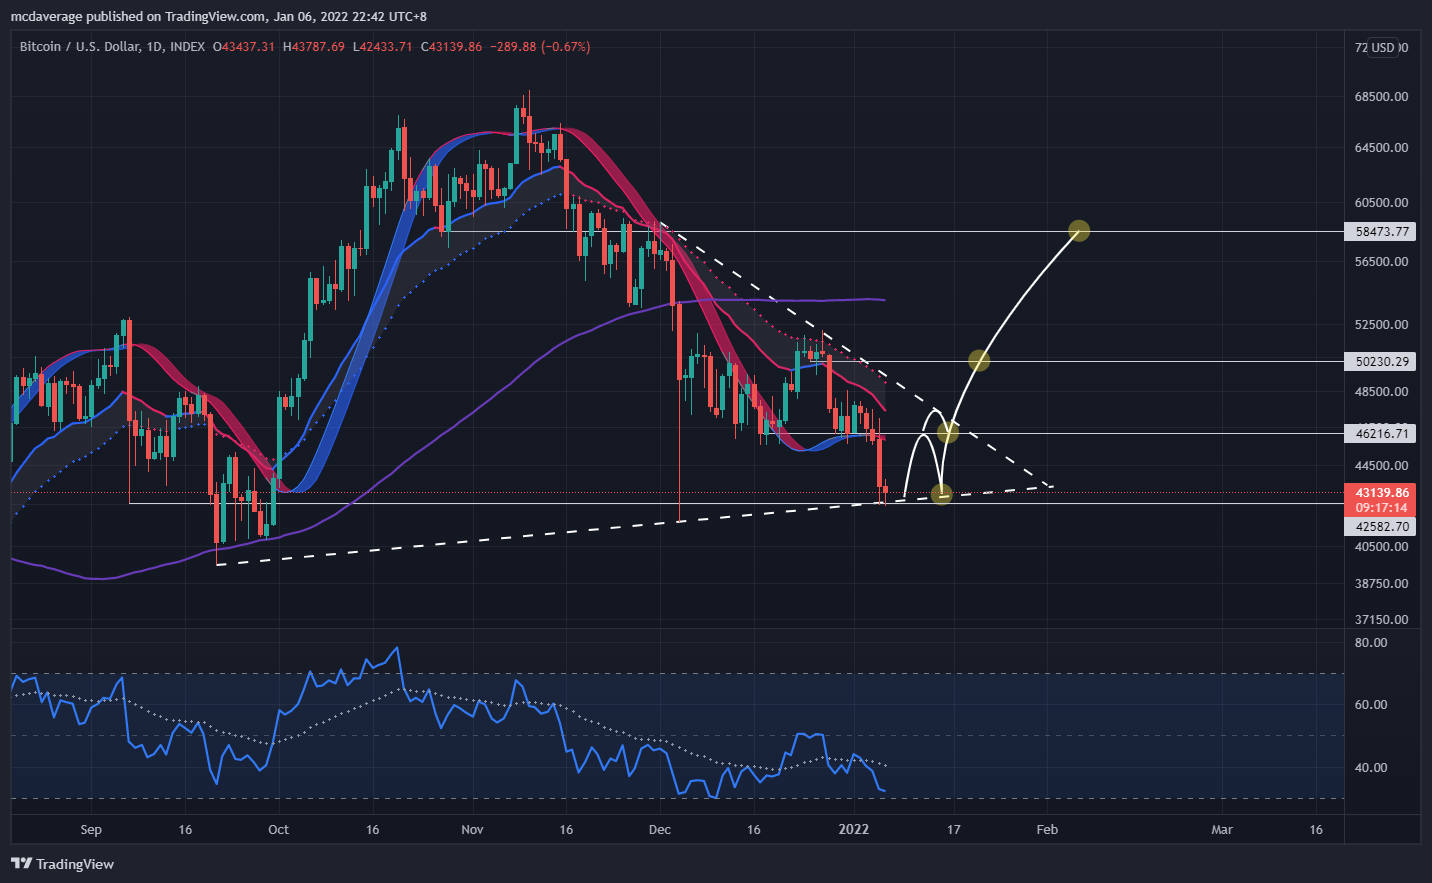Click the 40500.00 price axis tick
The height and width of the screenshot is (883, 1432).
pos(1381,547)
